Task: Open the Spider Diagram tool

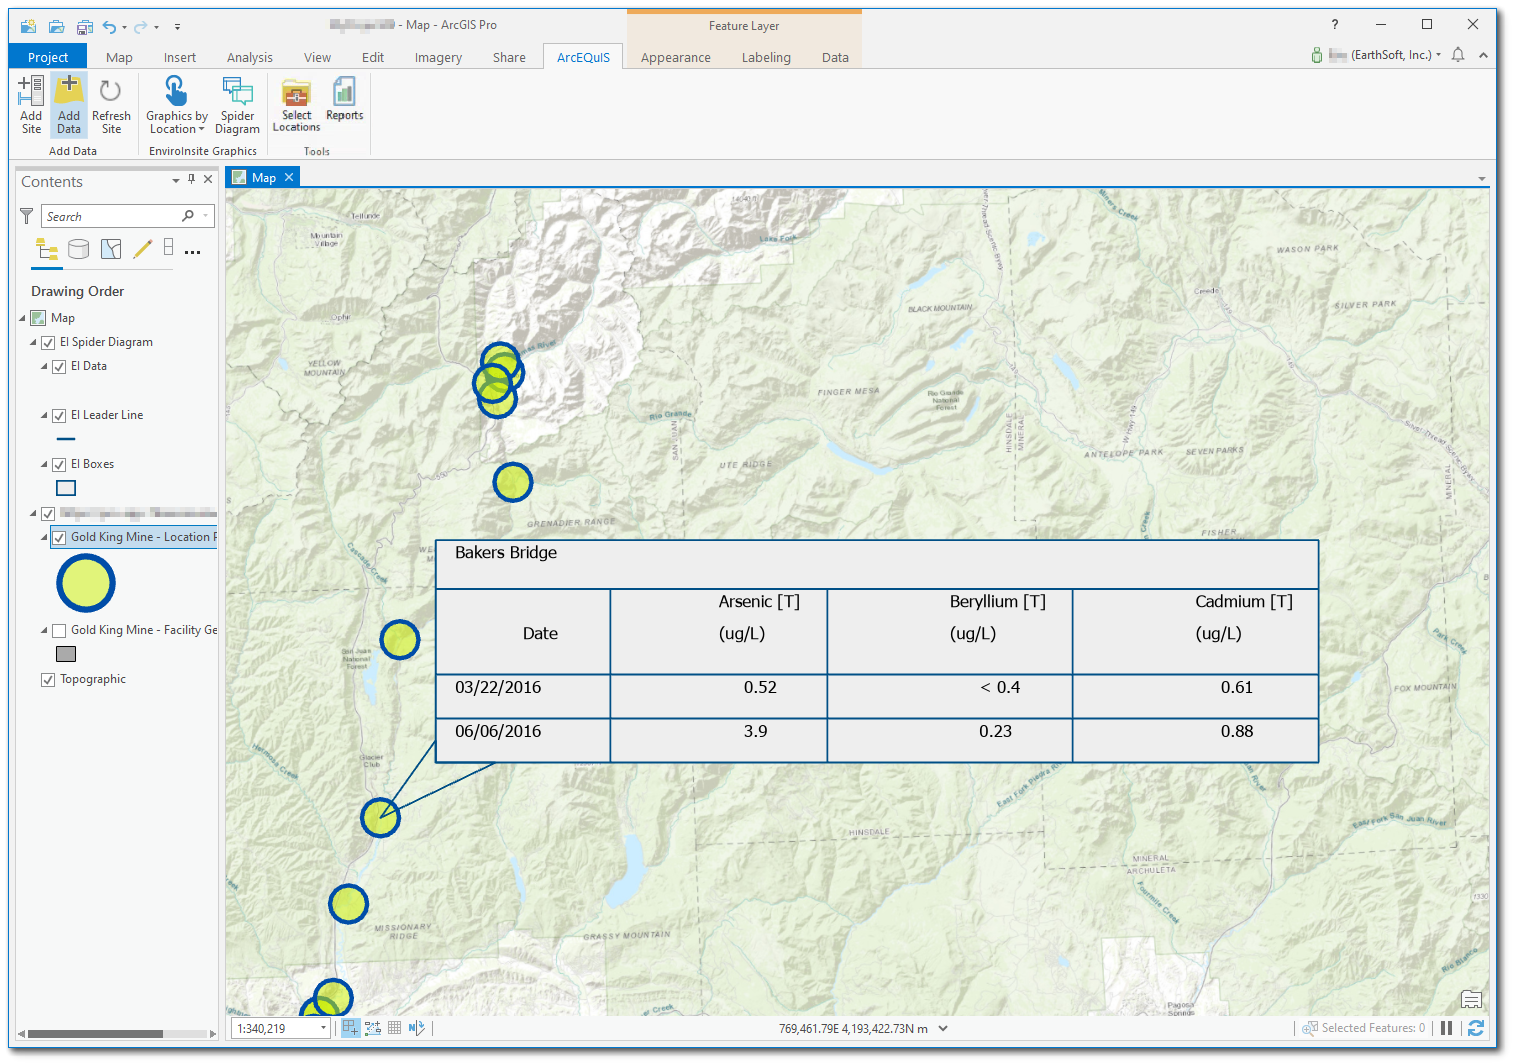Action: pyautogui.click(x=237, y=104)
